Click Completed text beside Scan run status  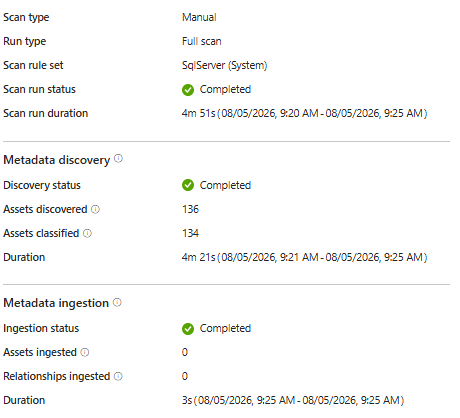(x=225, y=89)
